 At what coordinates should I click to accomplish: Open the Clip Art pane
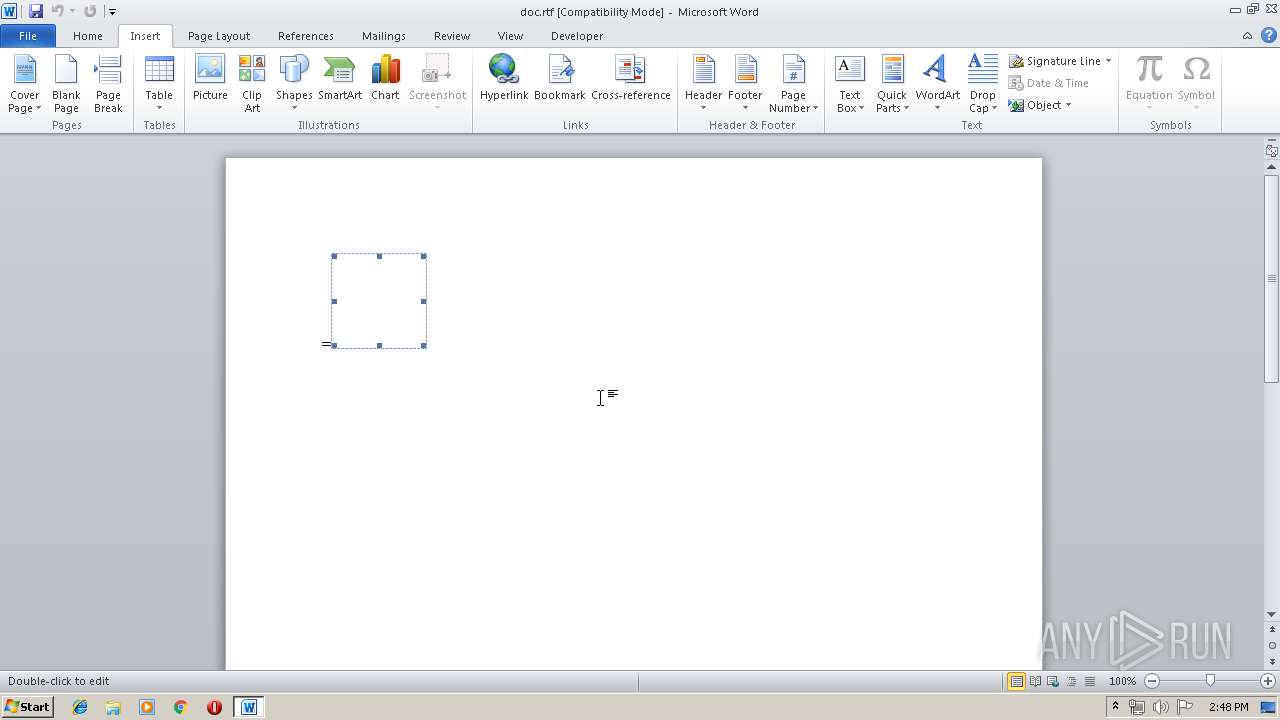coord(252,84)
